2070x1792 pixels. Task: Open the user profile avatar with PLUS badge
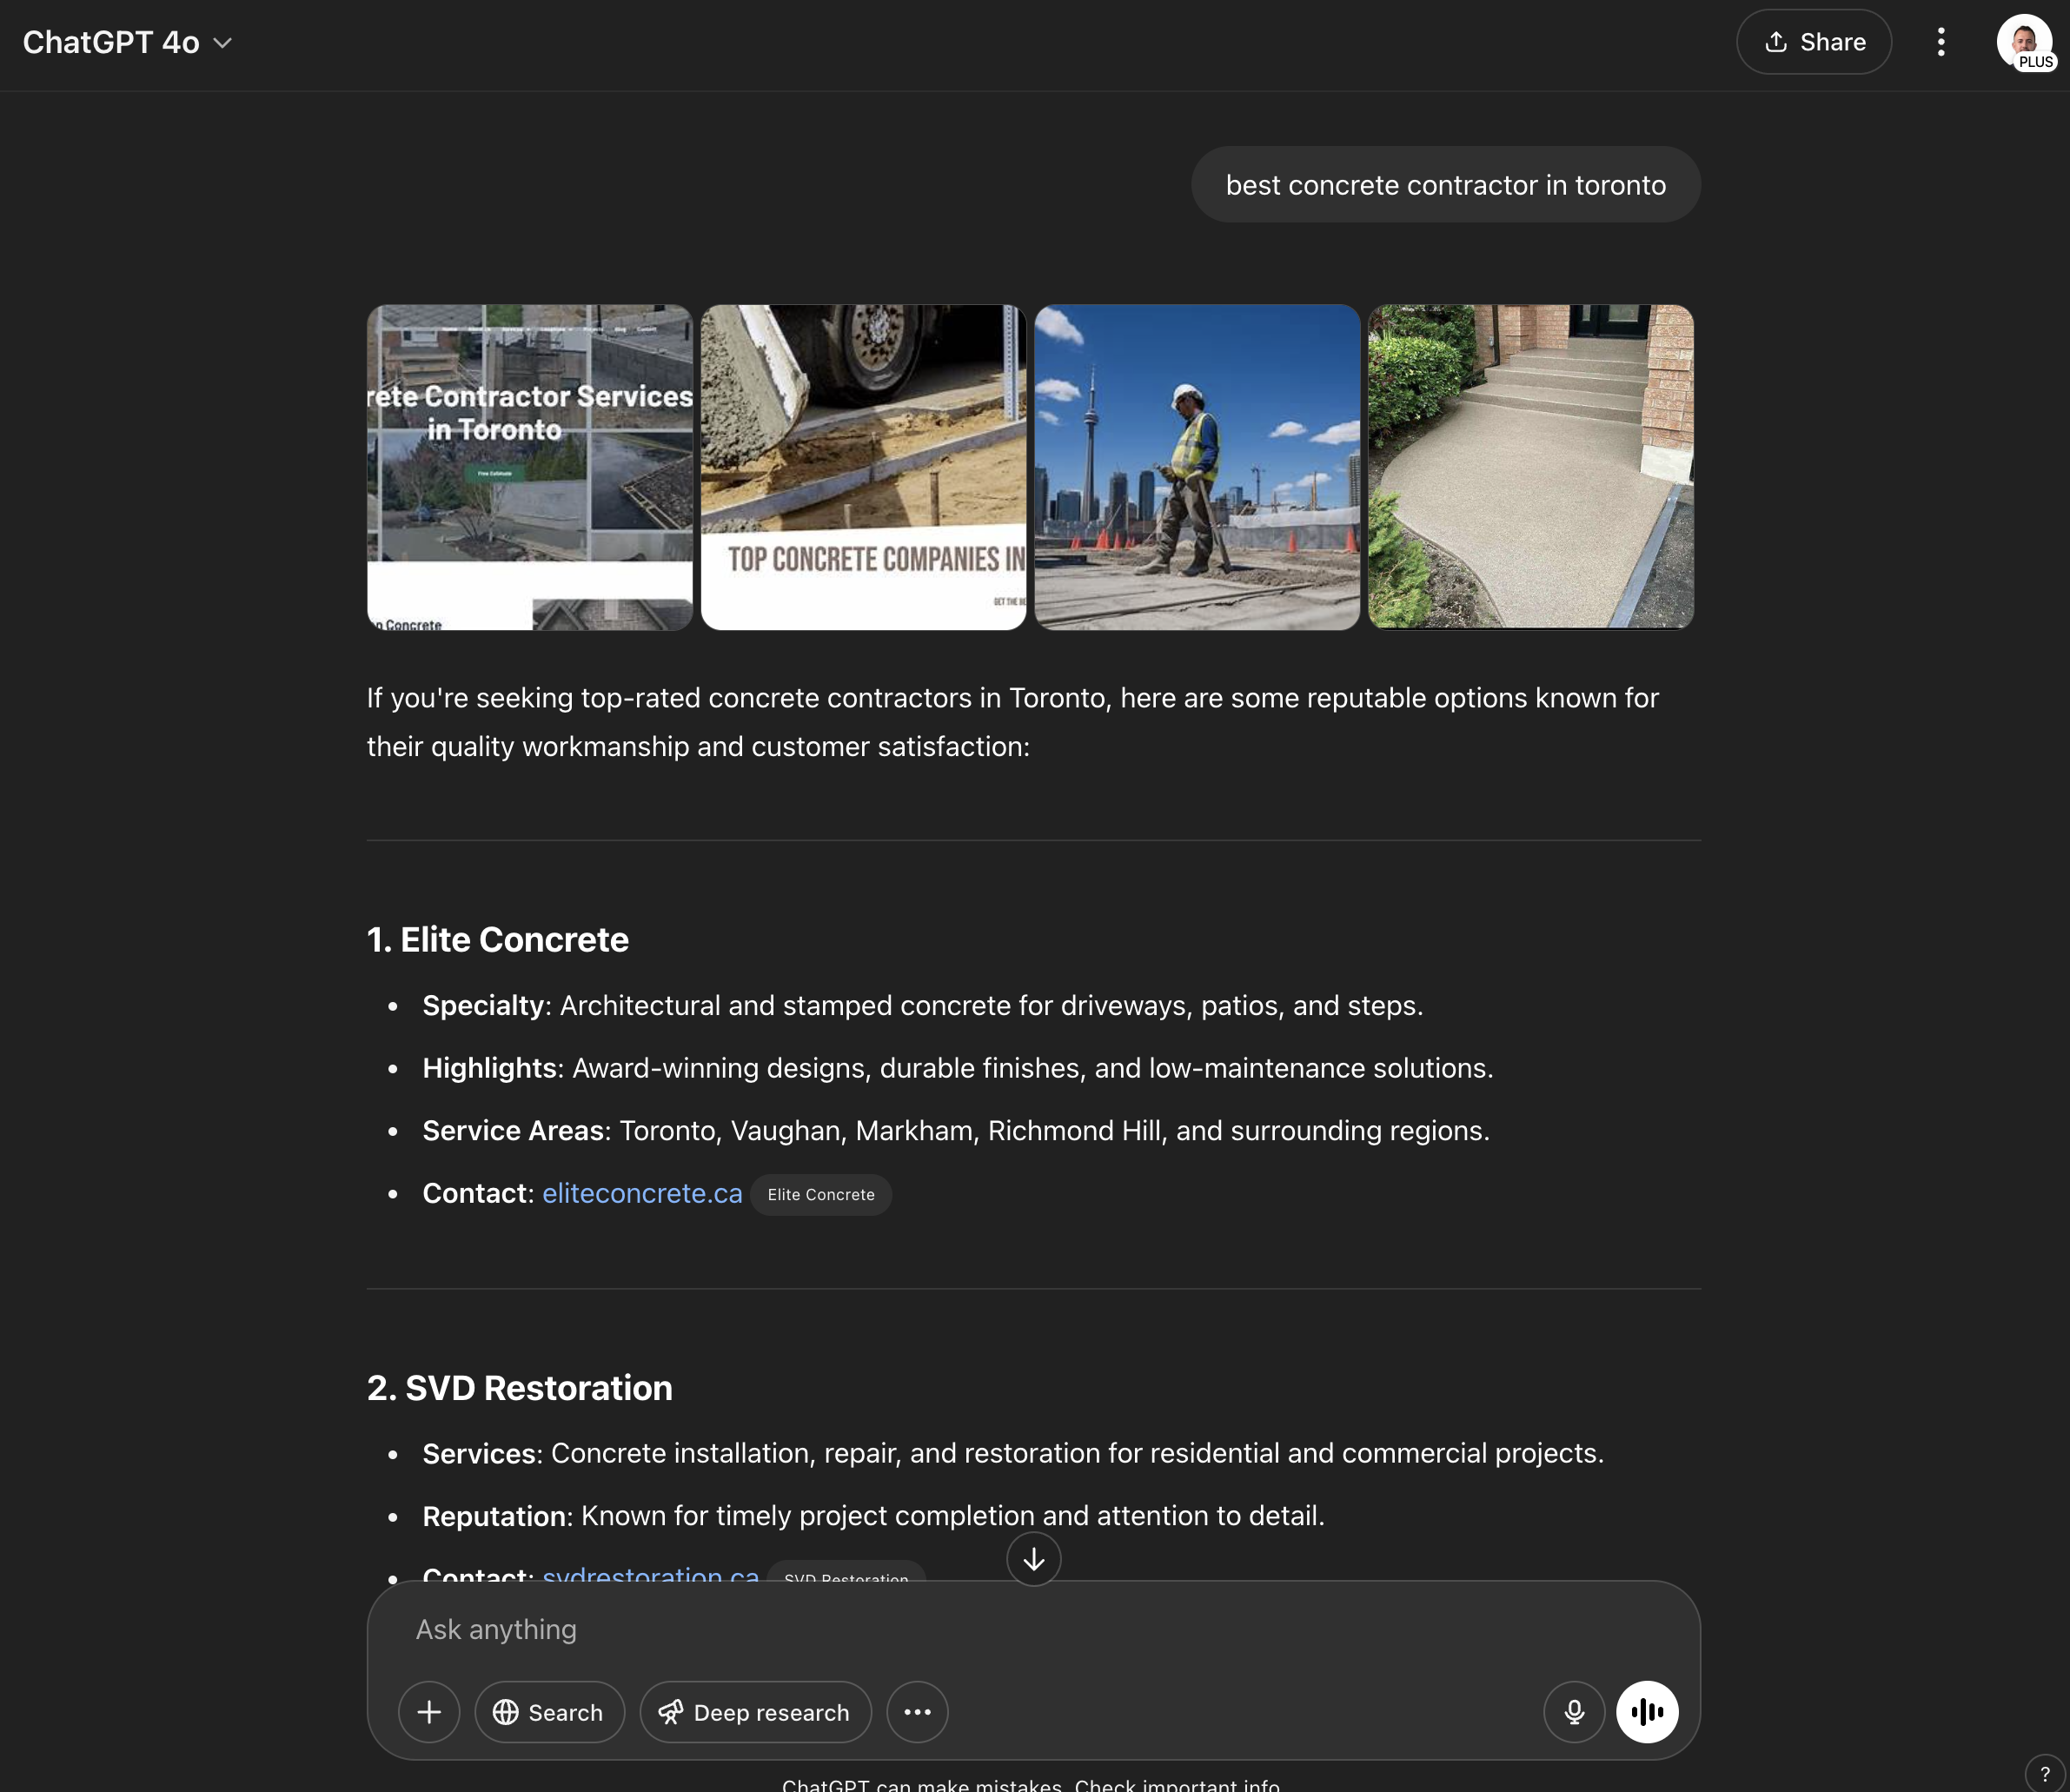click(x=2025, y=43)
